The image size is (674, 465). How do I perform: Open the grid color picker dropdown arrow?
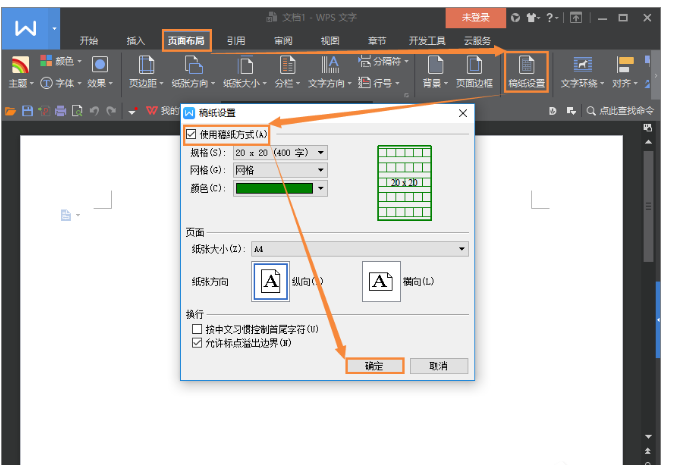click(x=321, y=188)
